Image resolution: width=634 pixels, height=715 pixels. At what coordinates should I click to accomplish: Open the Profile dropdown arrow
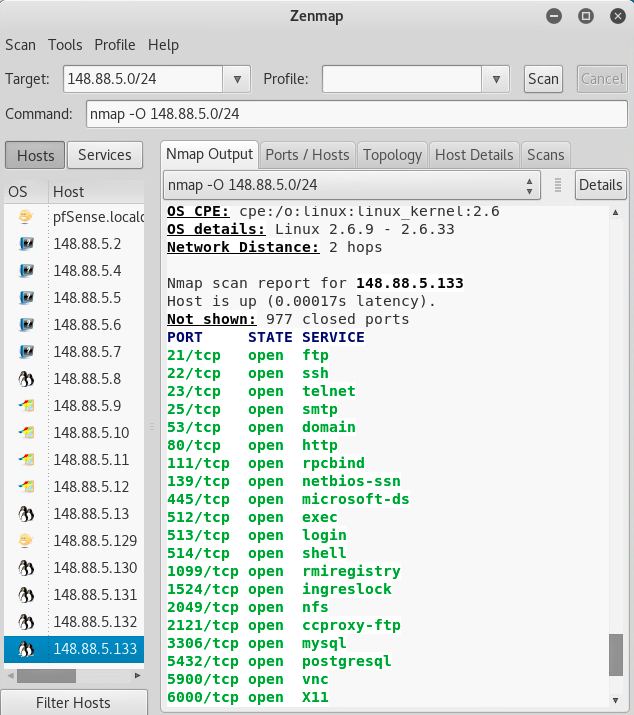click(x=496, y=79)
